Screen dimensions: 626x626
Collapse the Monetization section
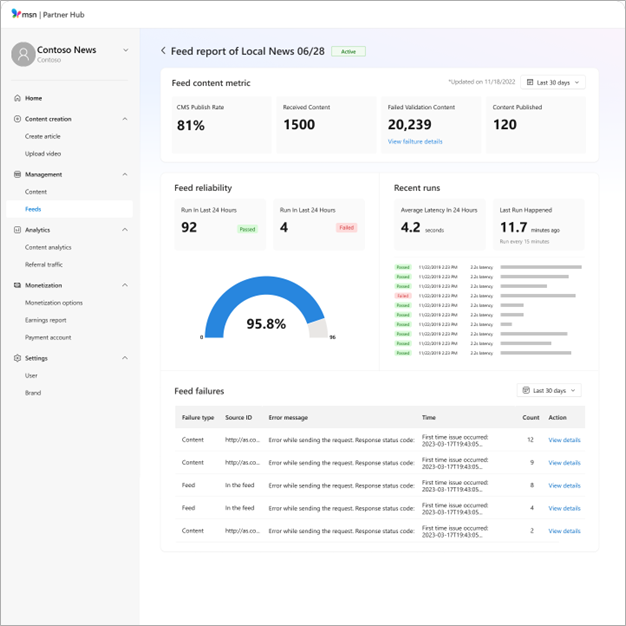(125, 285)
